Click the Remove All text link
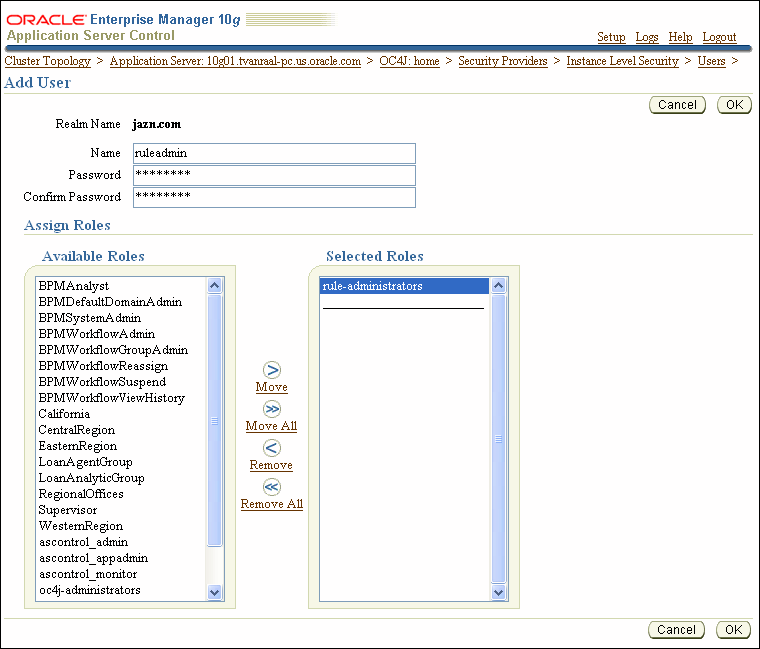 (272, 504)
